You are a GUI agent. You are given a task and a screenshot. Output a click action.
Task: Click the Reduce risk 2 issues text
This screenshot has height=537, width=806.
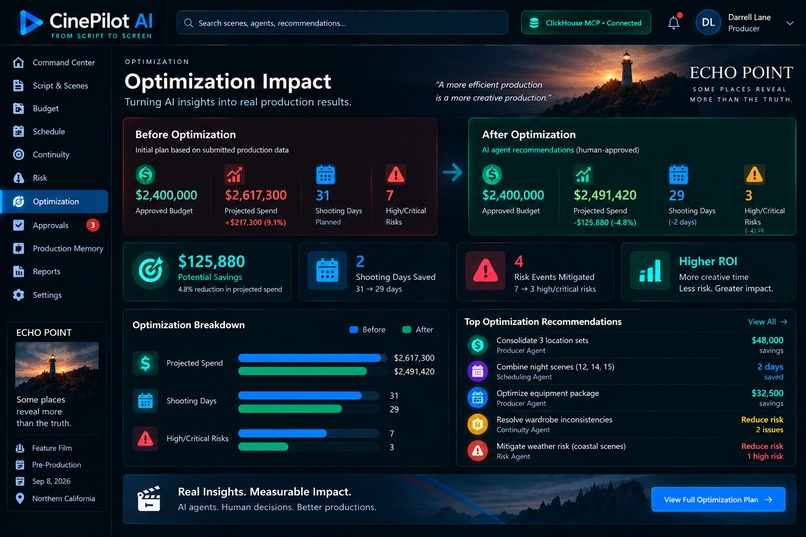(x=762, y=424)
